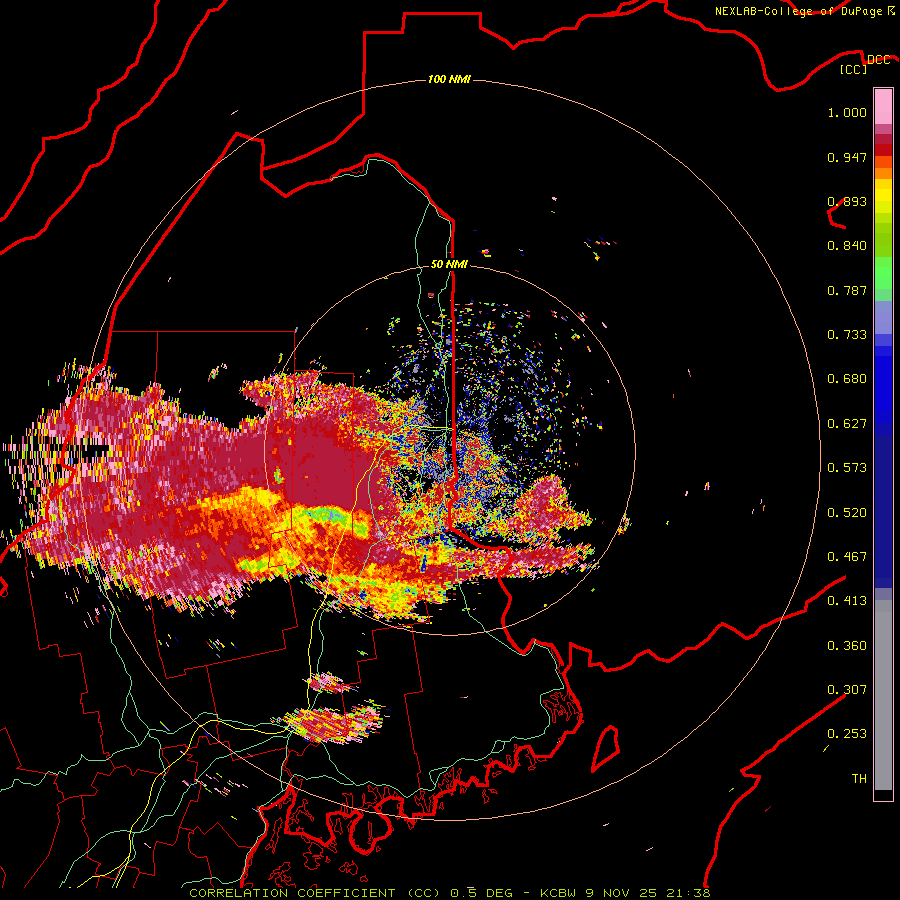
Task: Click the "0.253" scale label
Action: [847, 734]
